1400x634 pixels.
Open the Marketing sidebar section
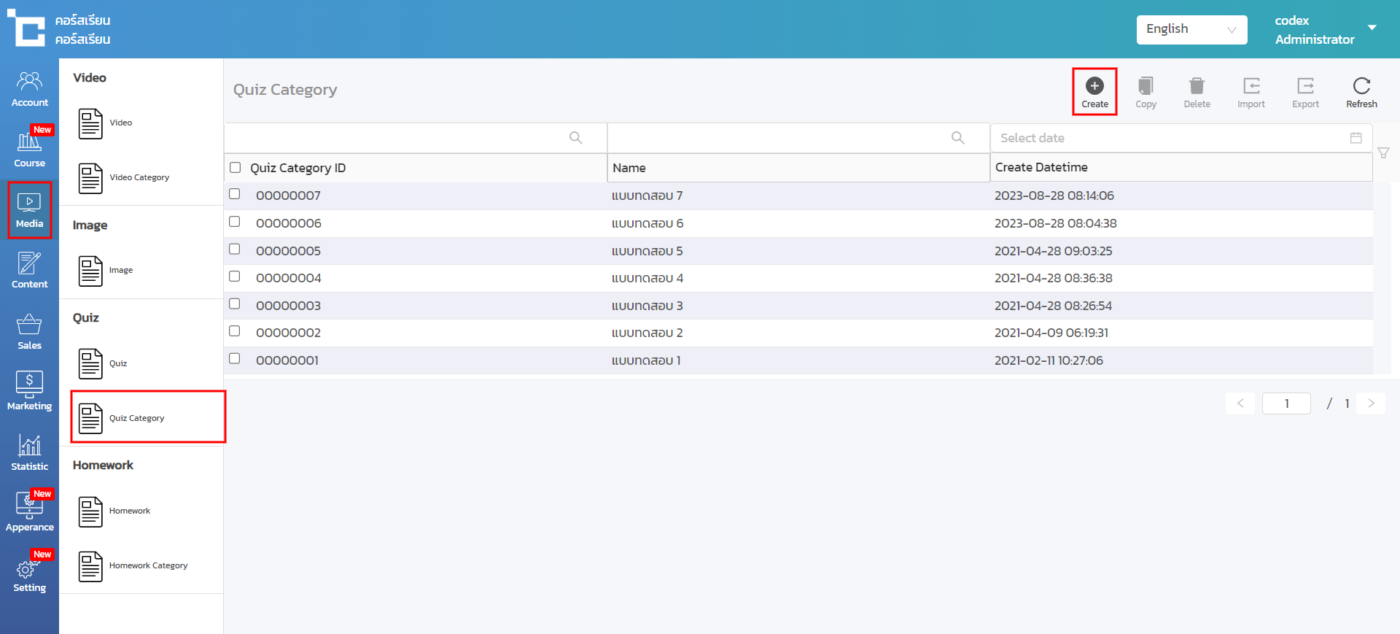[x=29, y=391]
